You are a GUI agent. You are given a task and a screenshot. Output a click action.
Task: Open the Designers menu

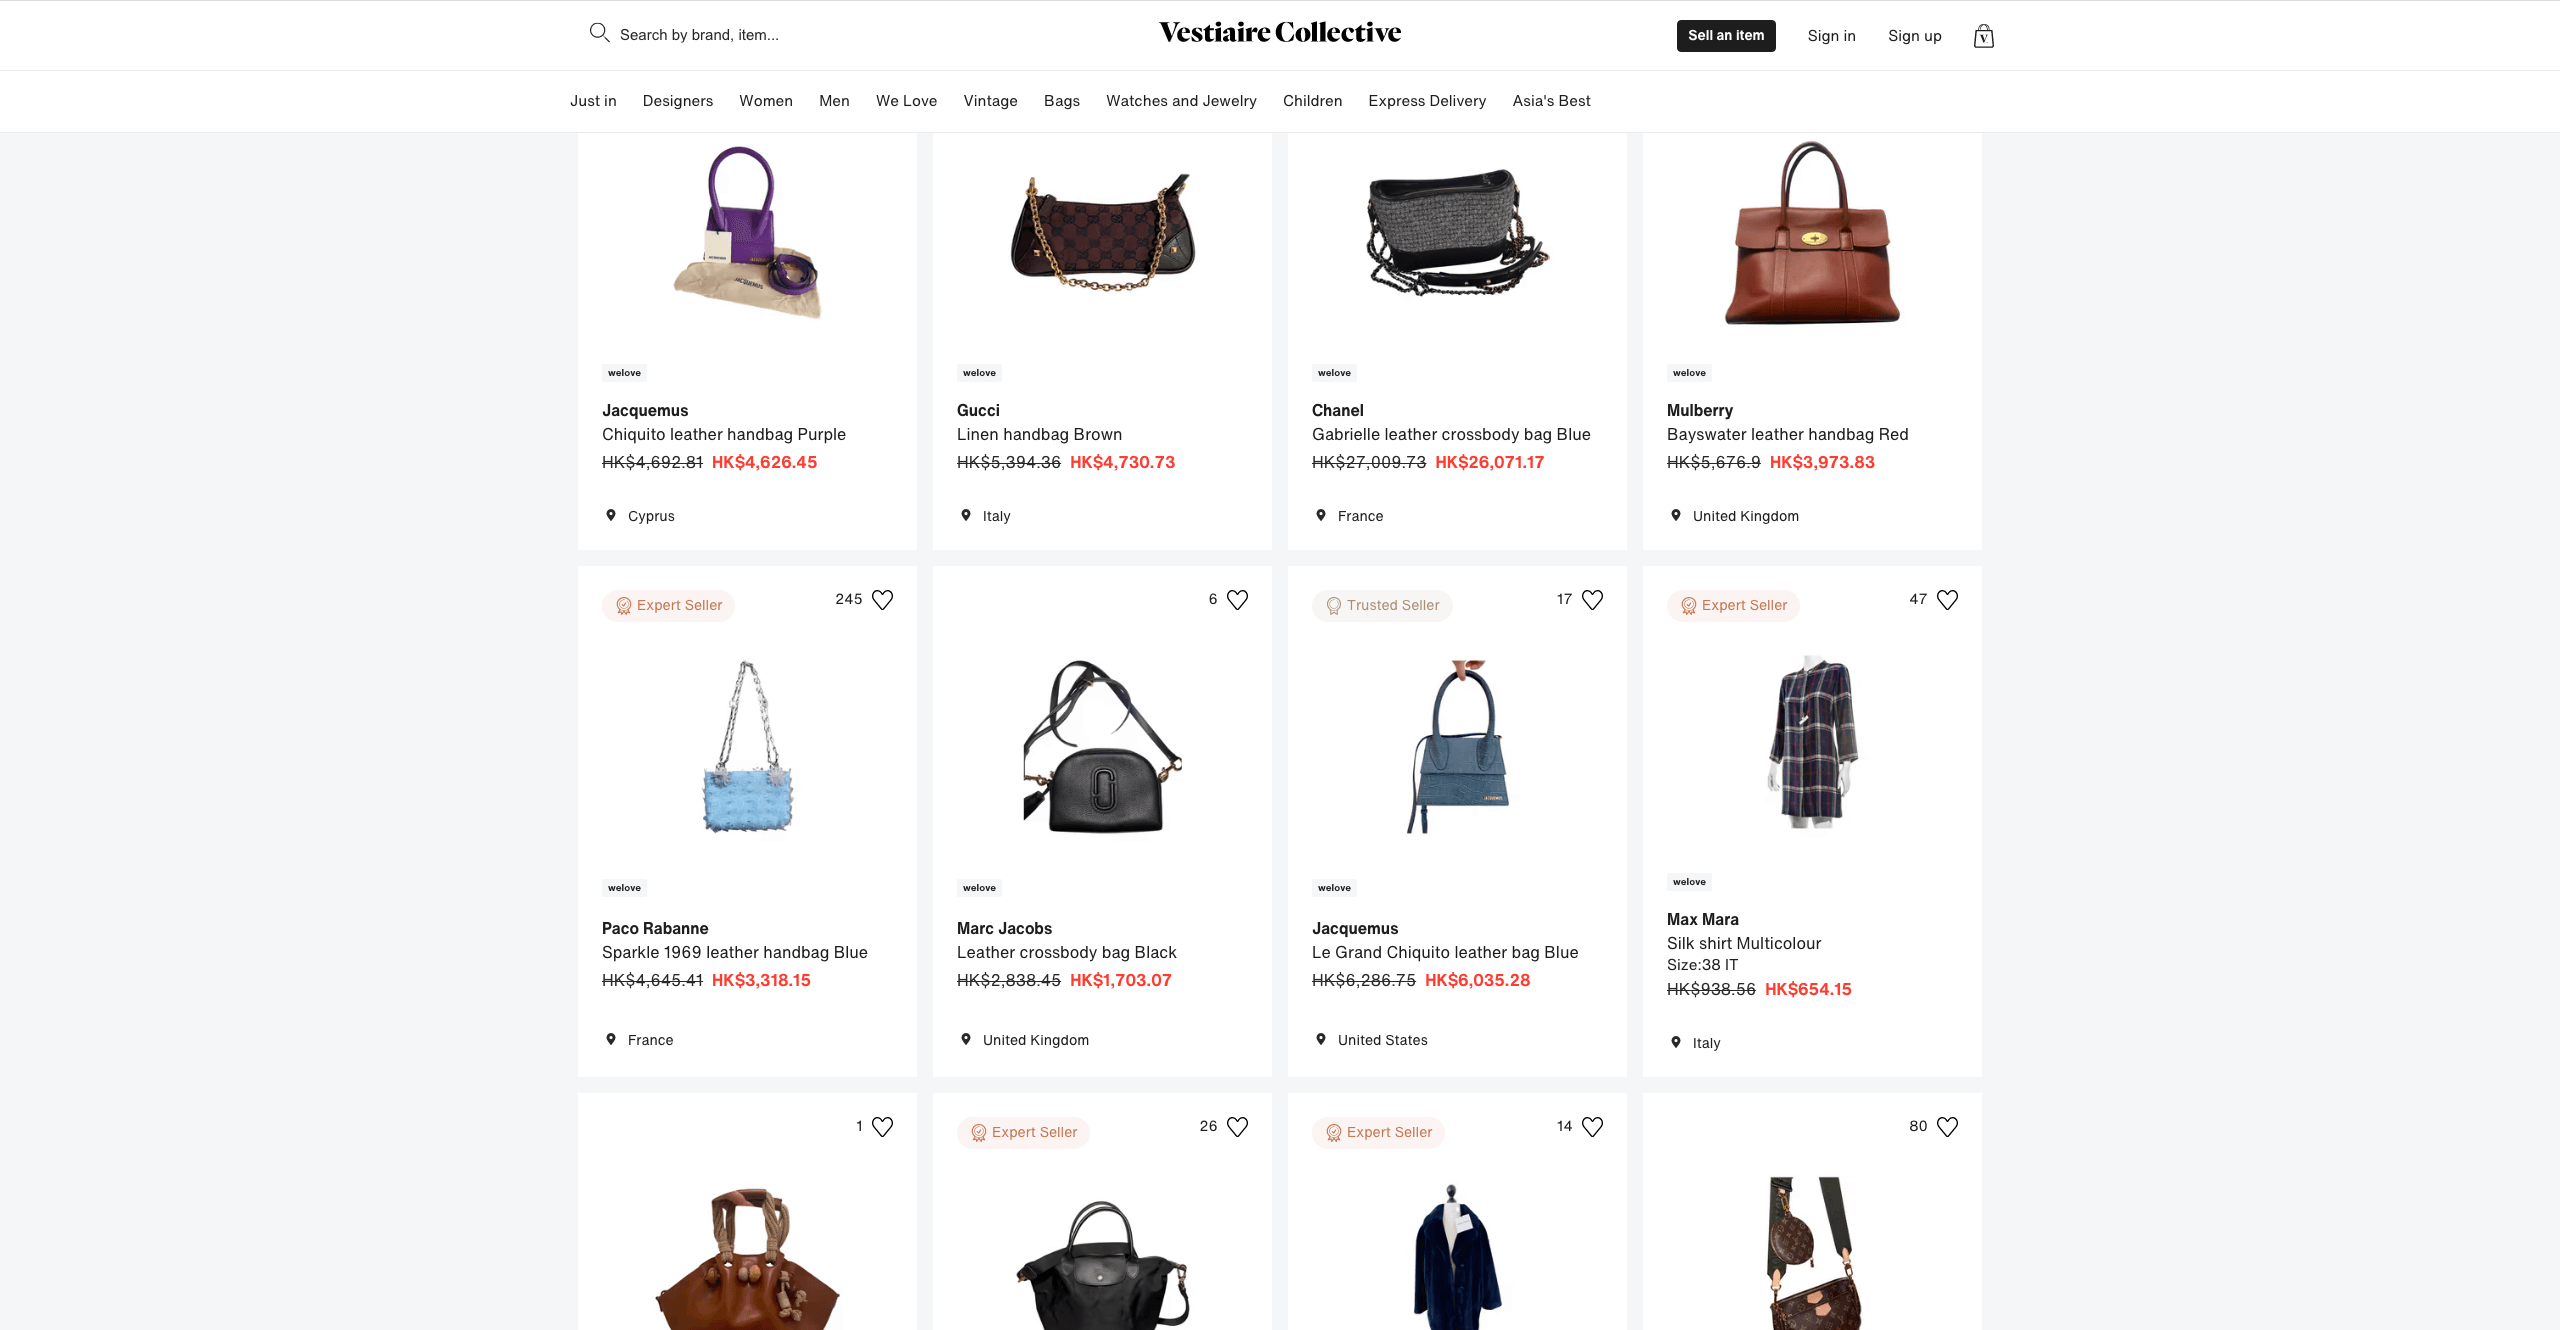pos(677,101)
